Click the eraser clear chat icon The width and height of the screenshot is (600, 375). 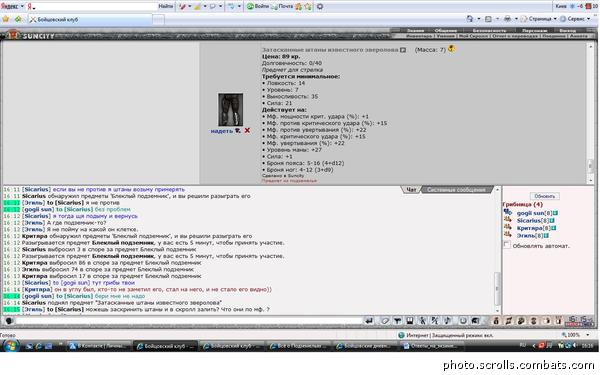pyautogui.click(x=385, y=321)
